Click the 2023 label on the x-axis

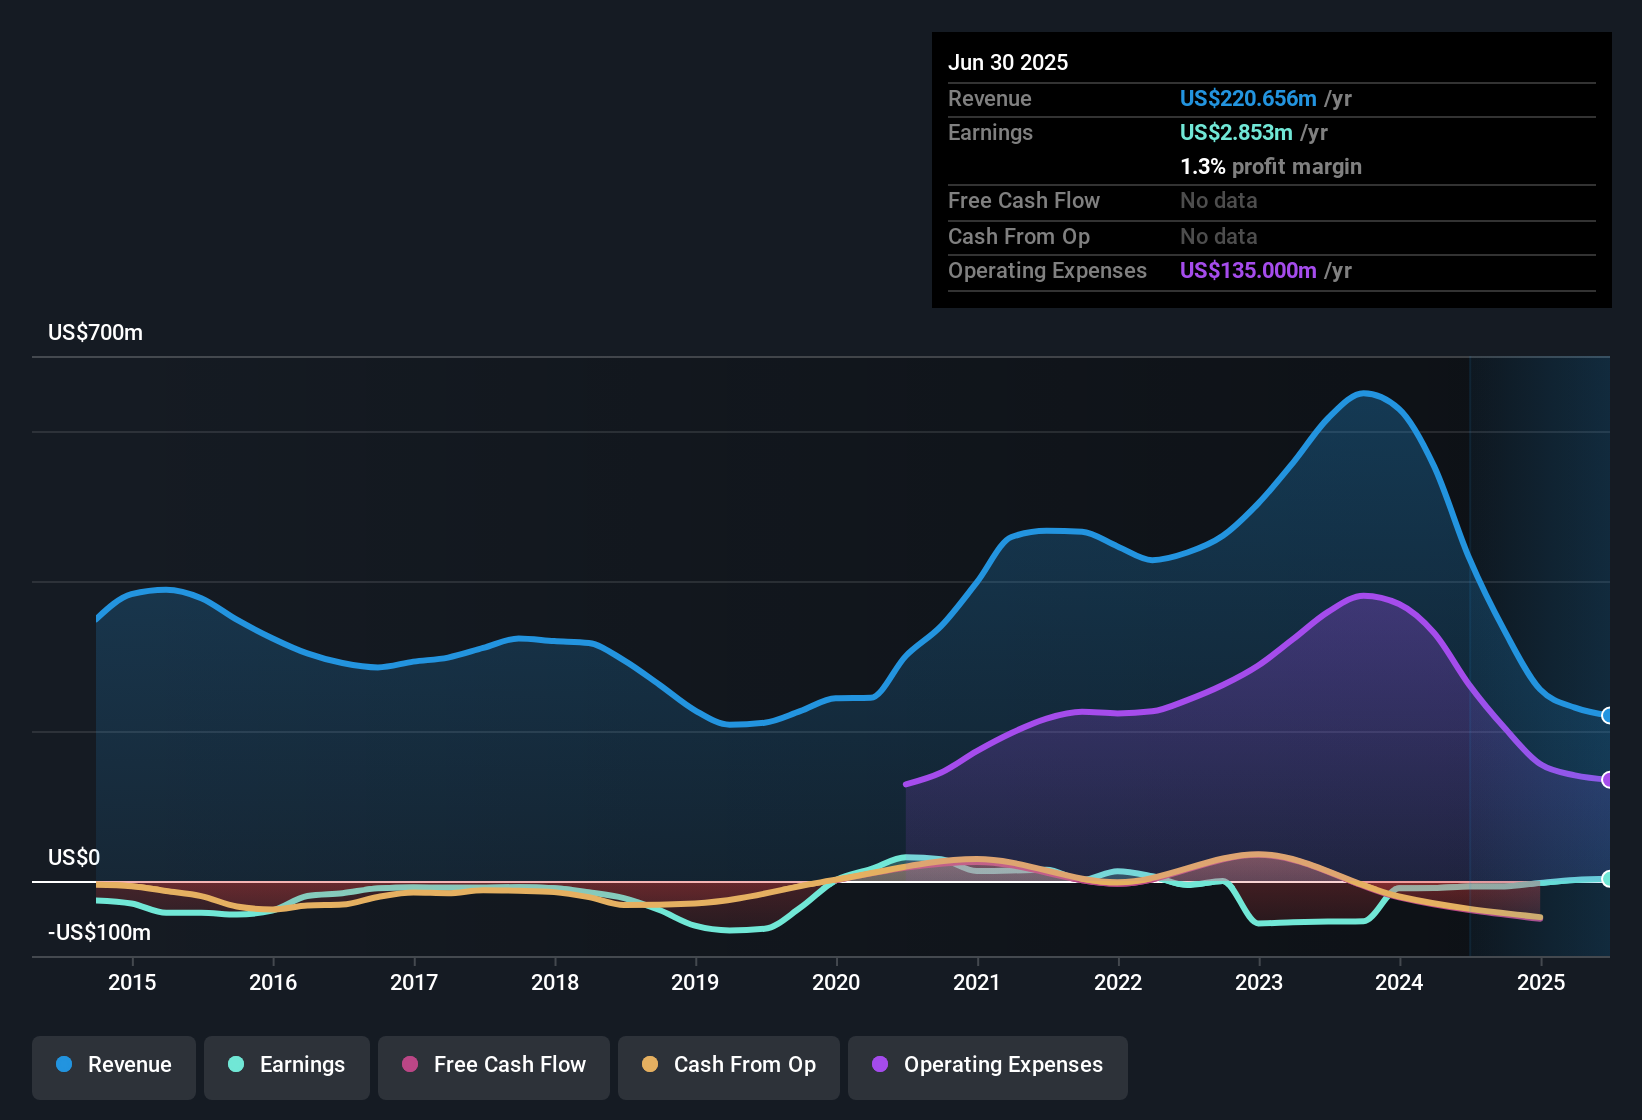coord(1260,983)
